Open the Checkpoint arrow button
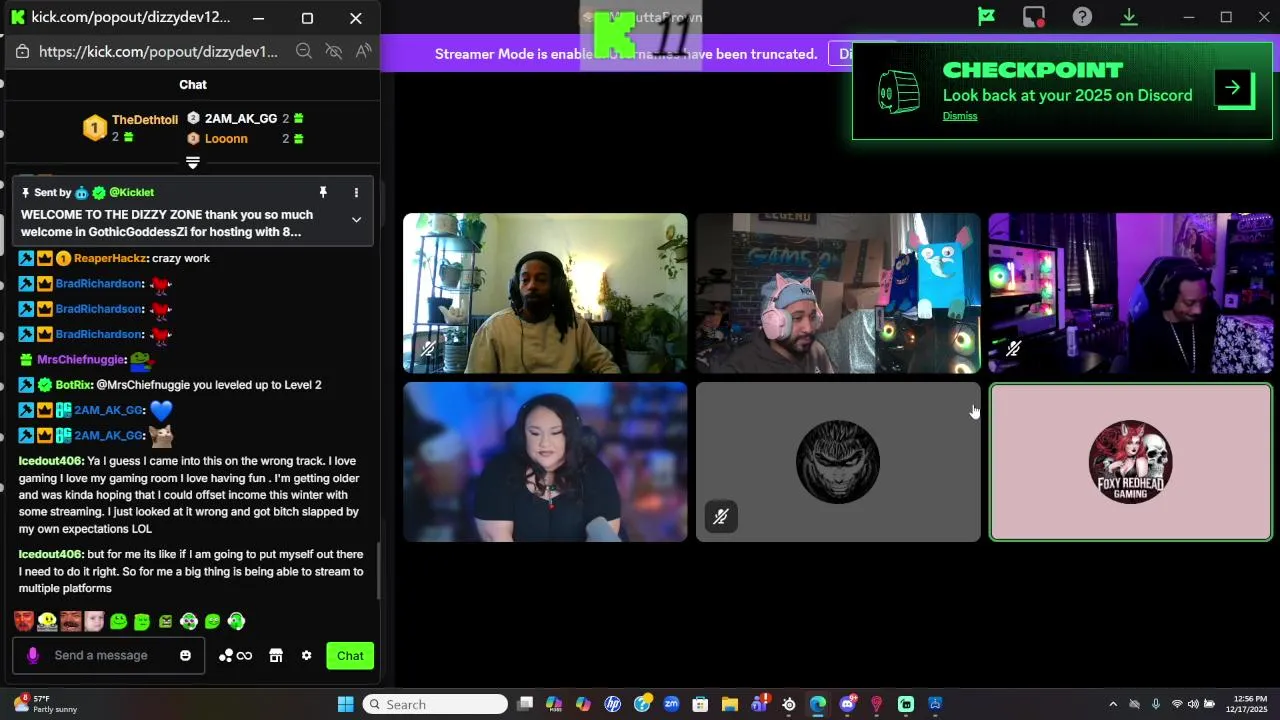The image size is (1280, 720). 1233,88
